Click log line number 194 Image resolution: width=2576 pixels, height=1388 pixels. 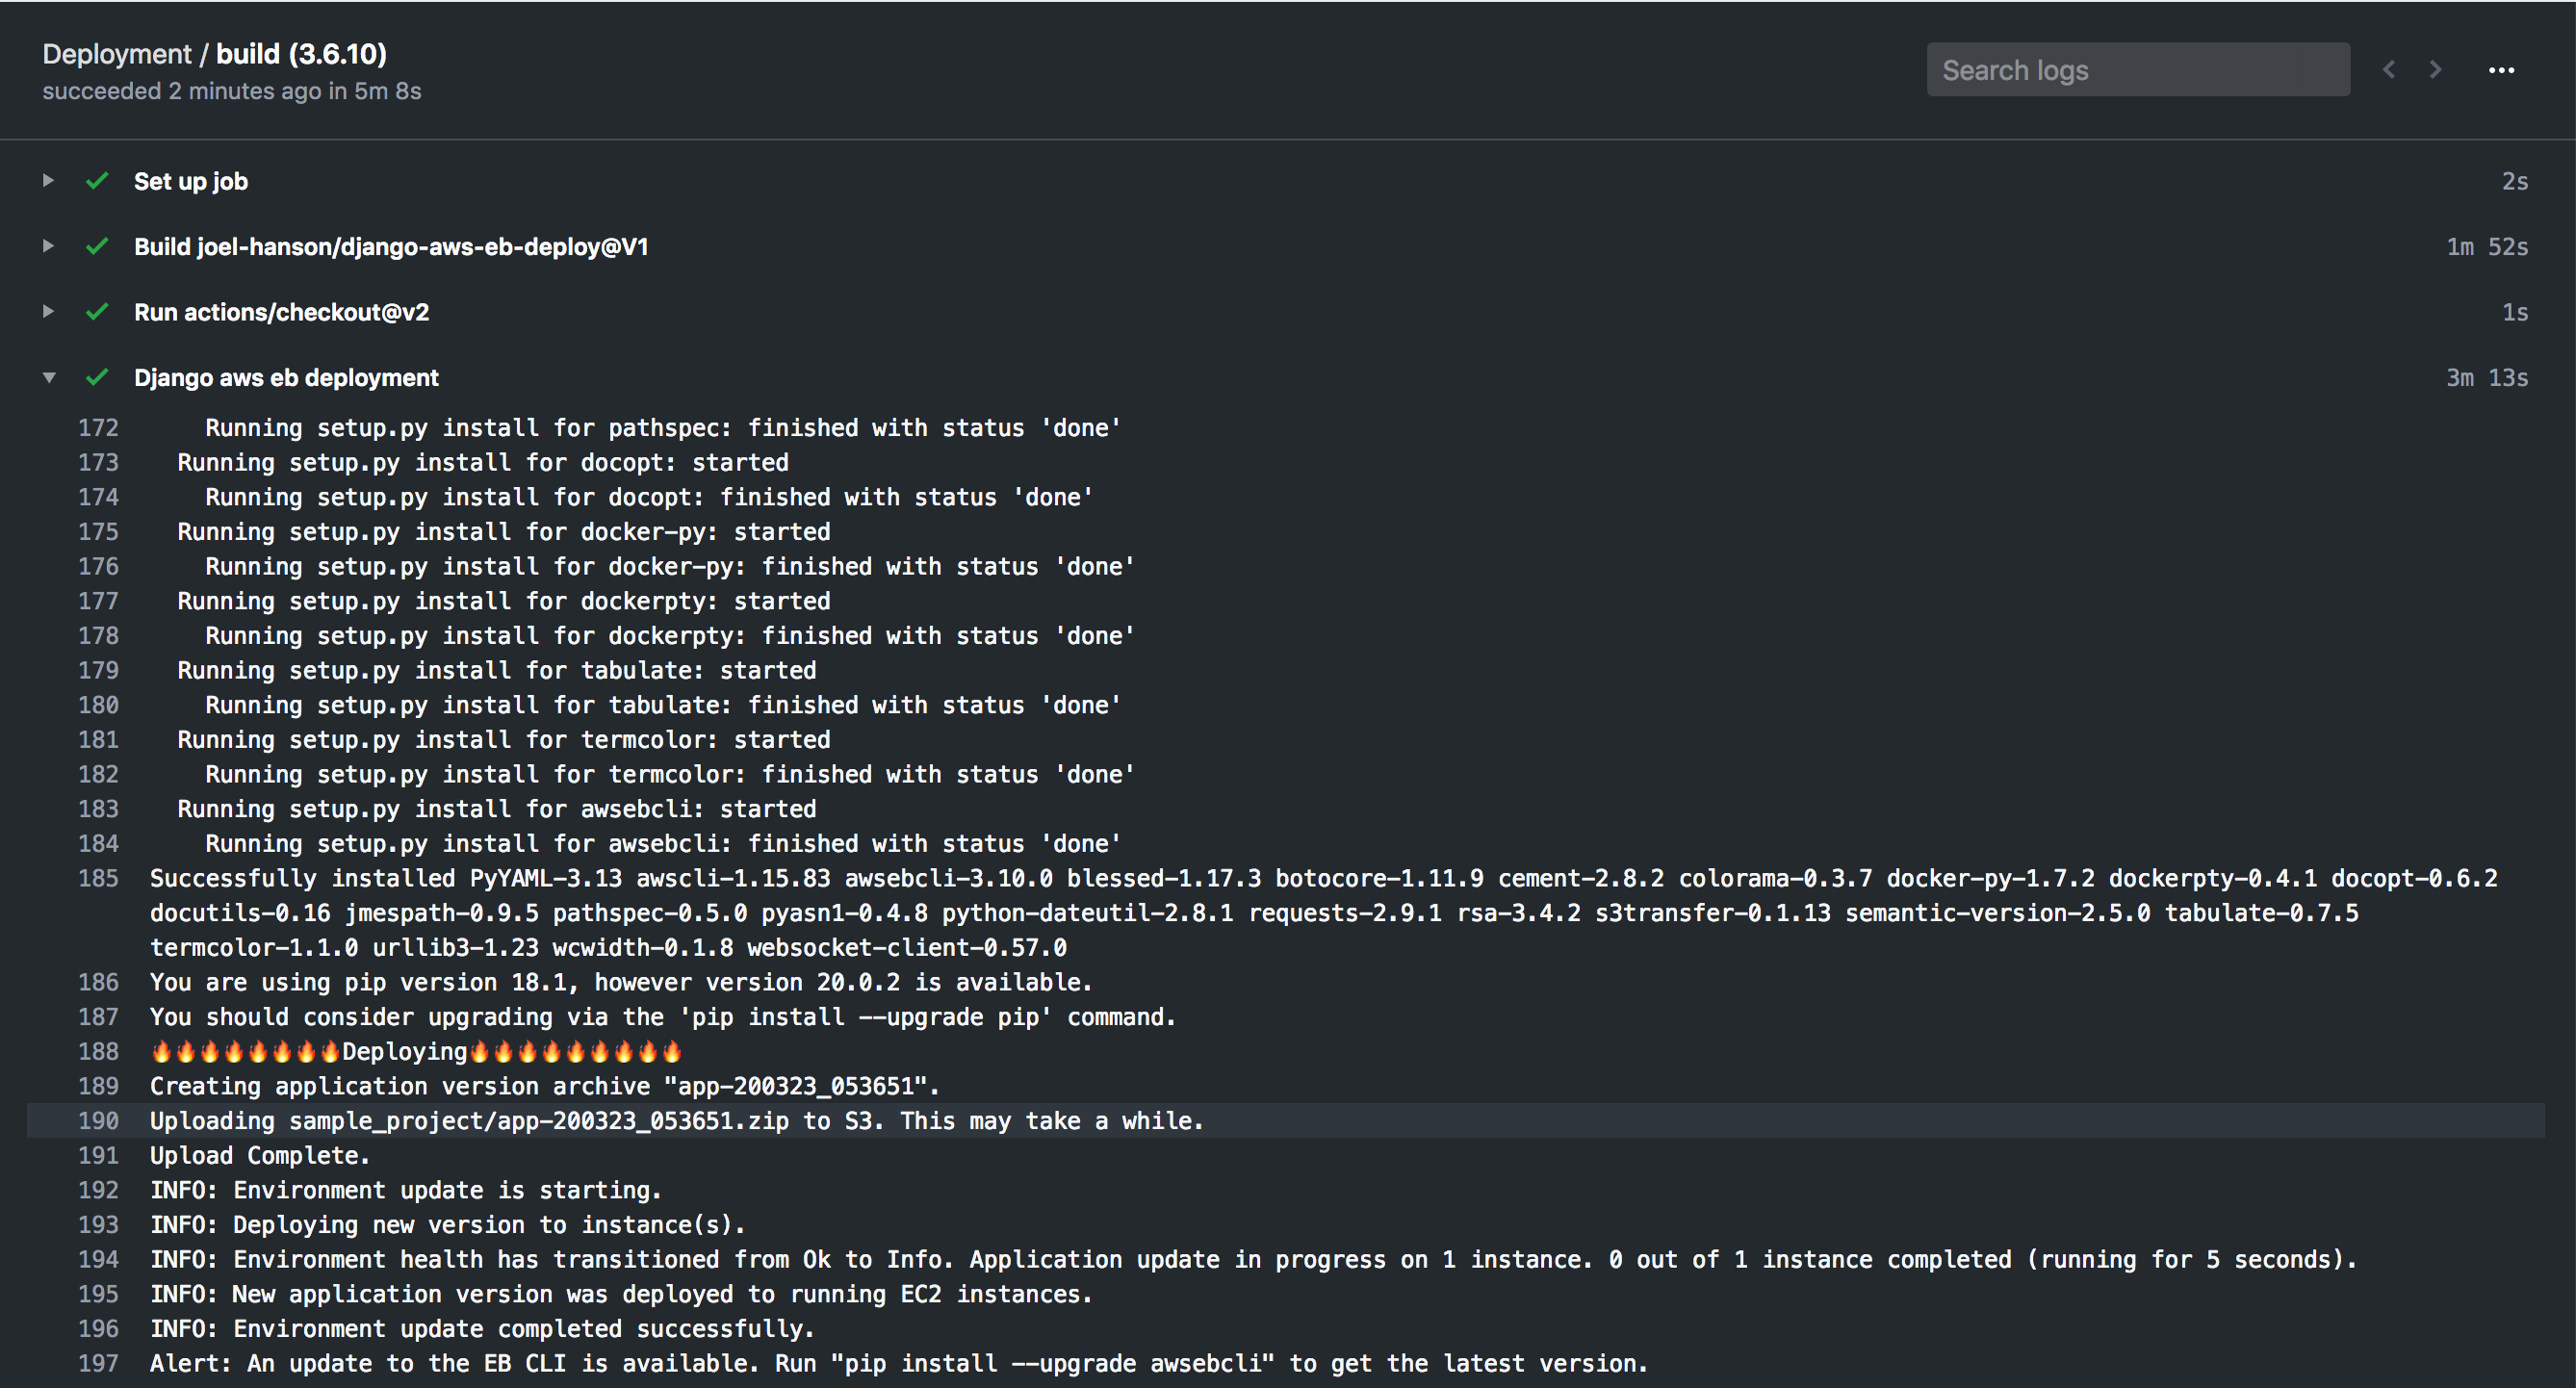(x=98, y=1260)
